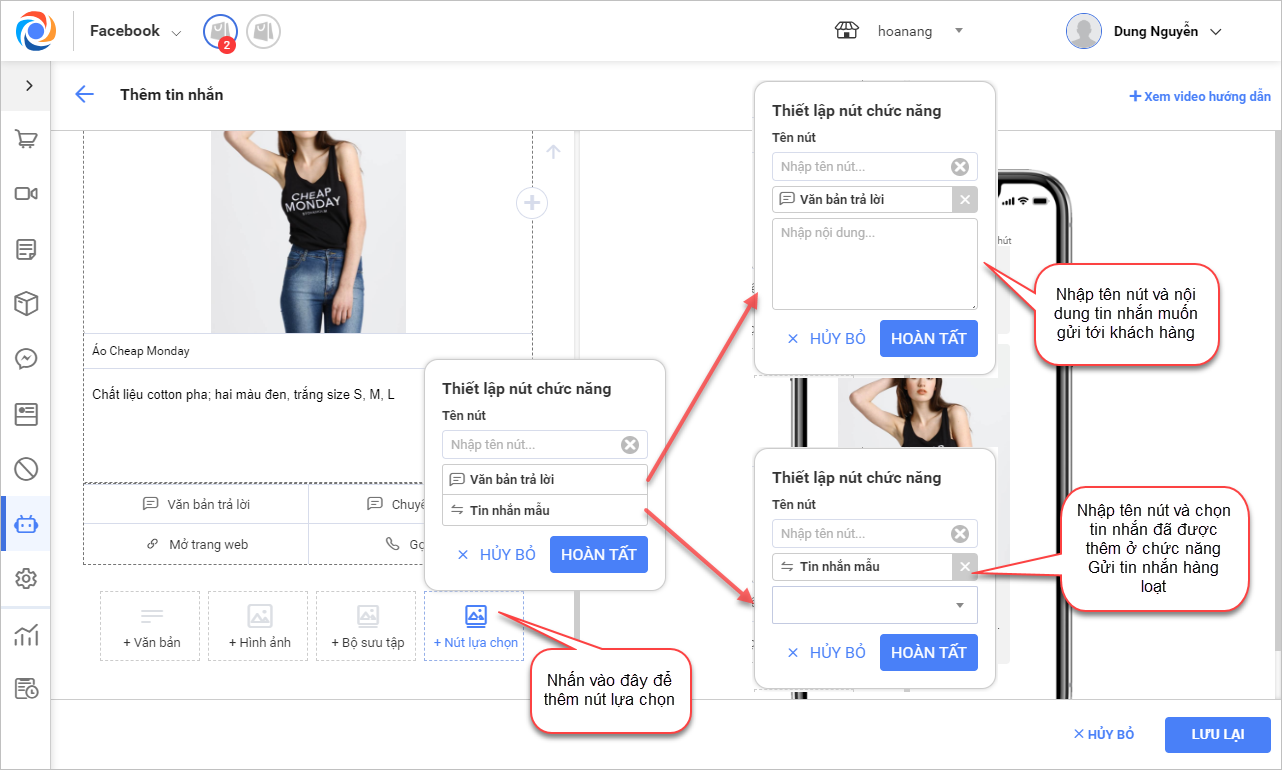The image size is (1282, 770).
Task: Click HOÀN TẤT in upper-right popup
Action: (929, 339)
